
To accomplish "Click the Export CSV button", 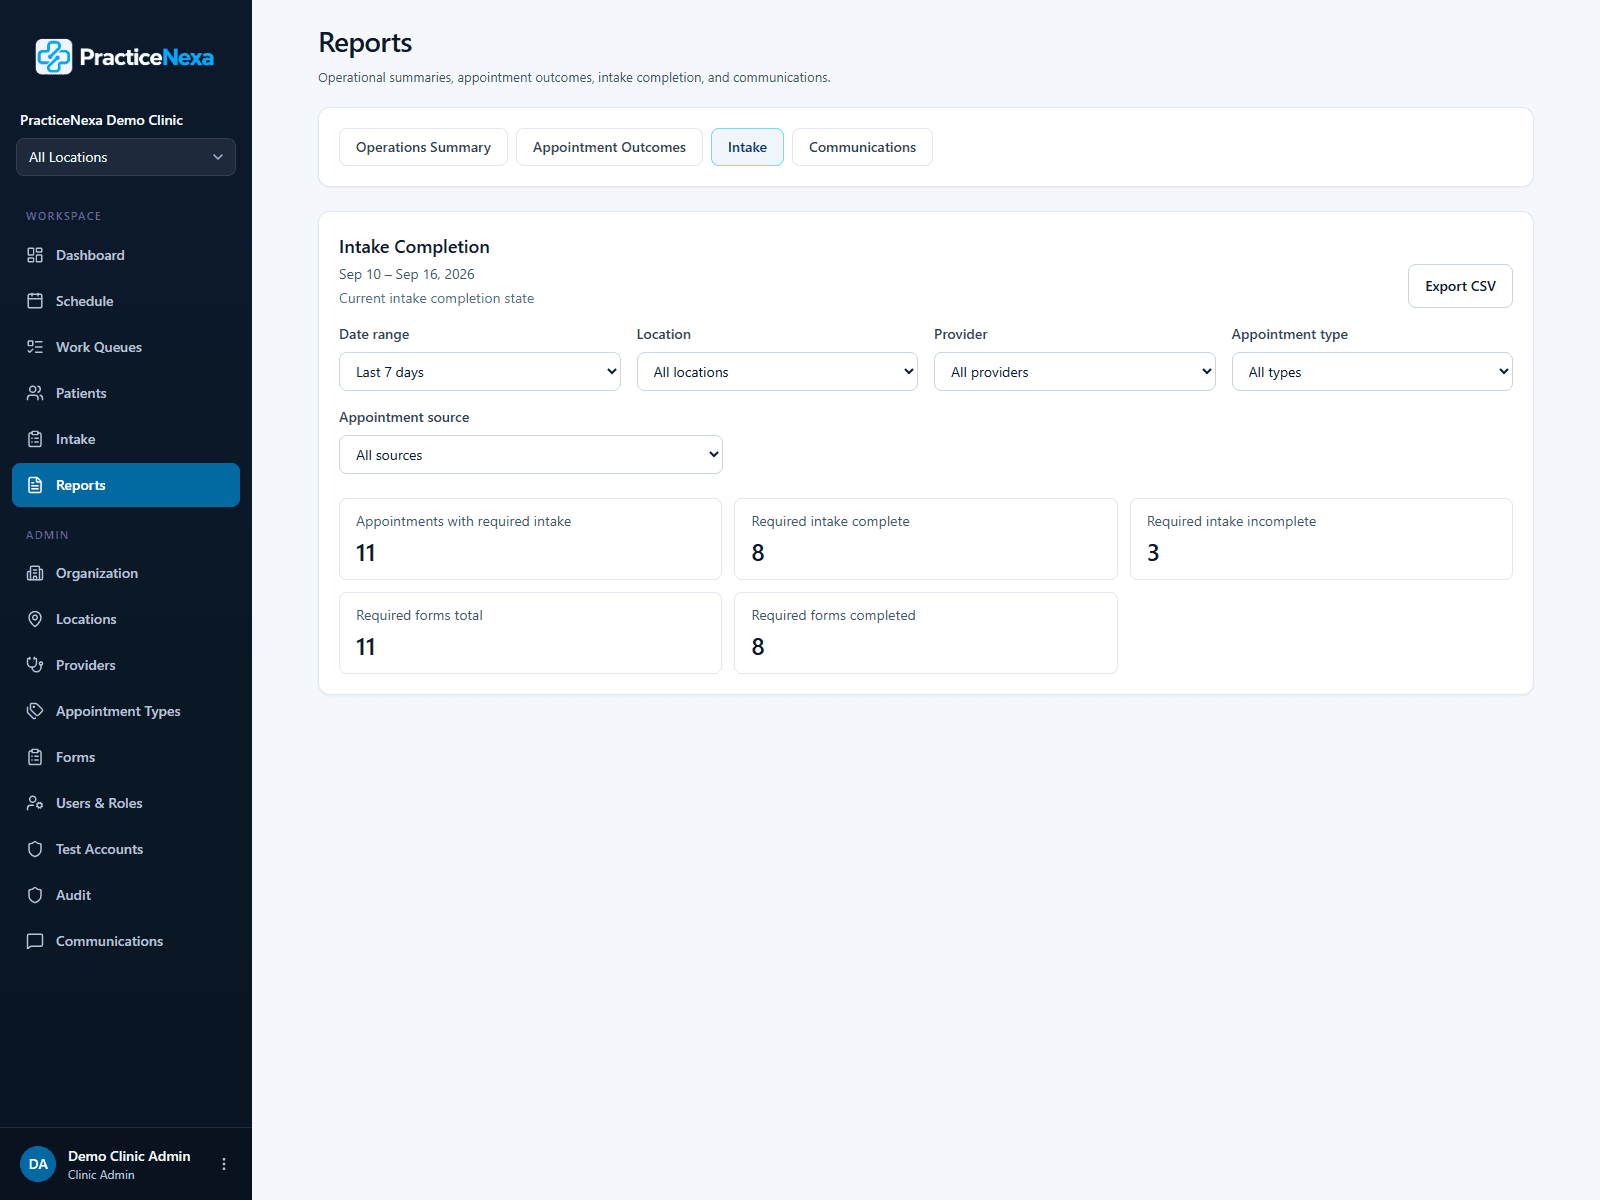I will [x=1460, y=286].
